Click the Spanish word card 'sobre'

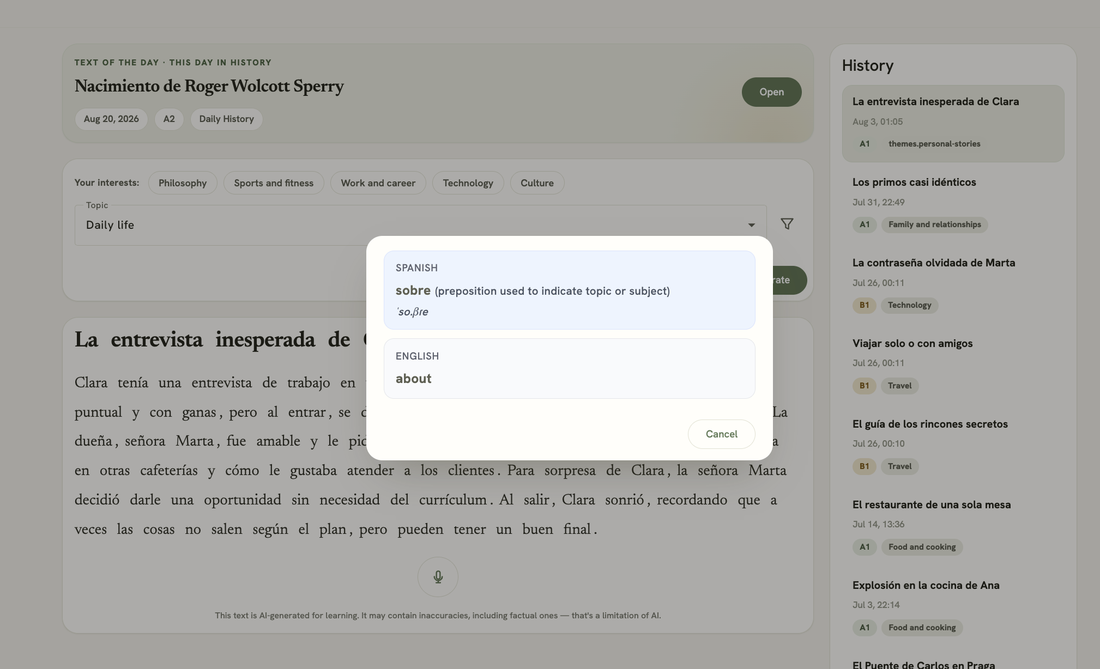pyautogui.click(x=569, y=290)
